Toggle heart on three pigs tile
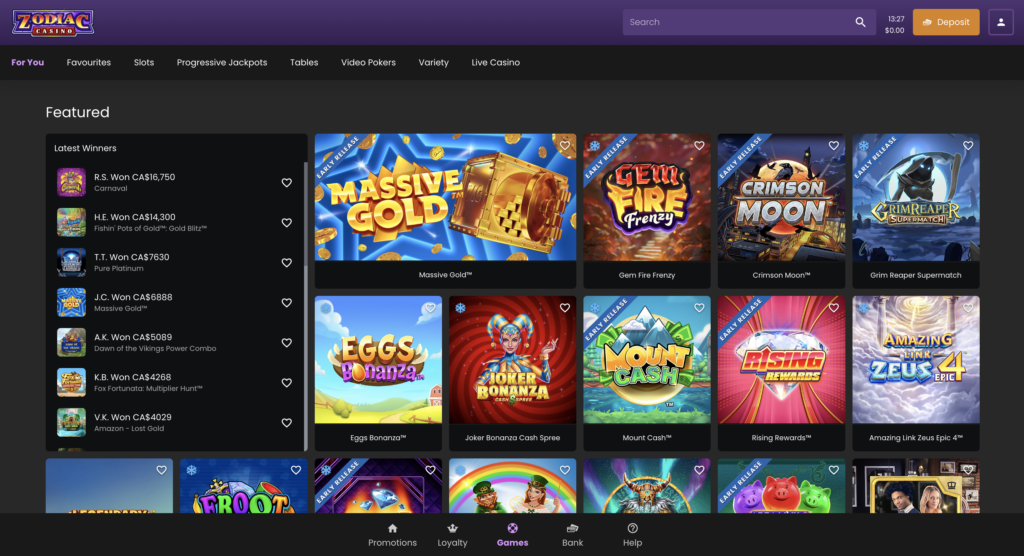1024x556 pixels. click(x=834, y=470)
